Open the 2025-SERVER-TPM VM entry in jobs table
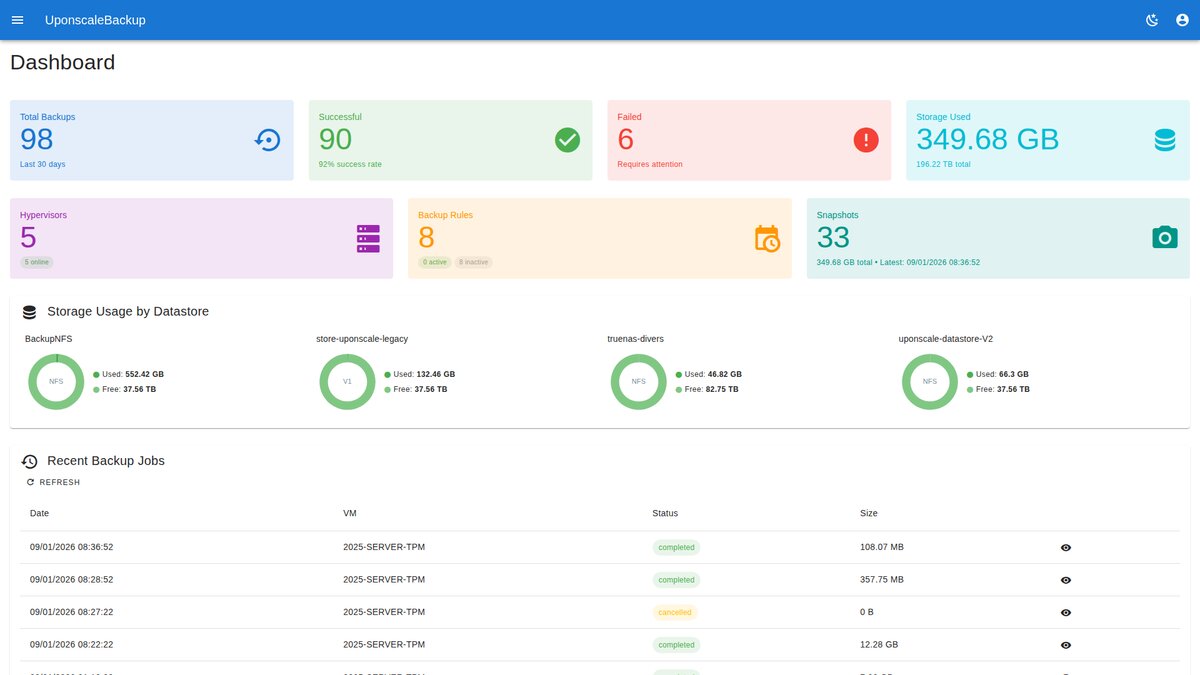Screen dimensions: 1200x675 383,547
